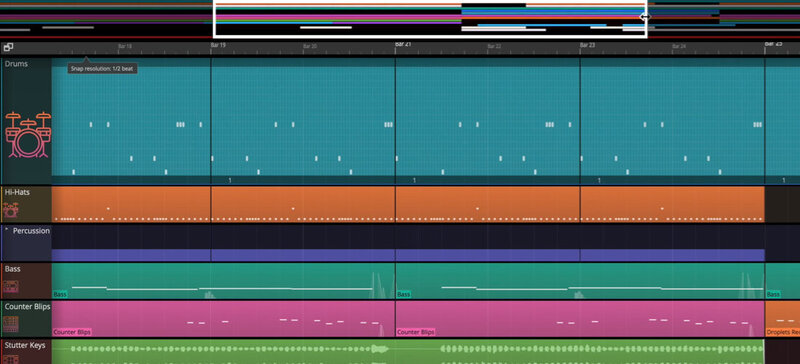Viewport: 800px width, 364px height.
Task: Click the overlapping windows icon beside ruler
Action: click(8, 47)
